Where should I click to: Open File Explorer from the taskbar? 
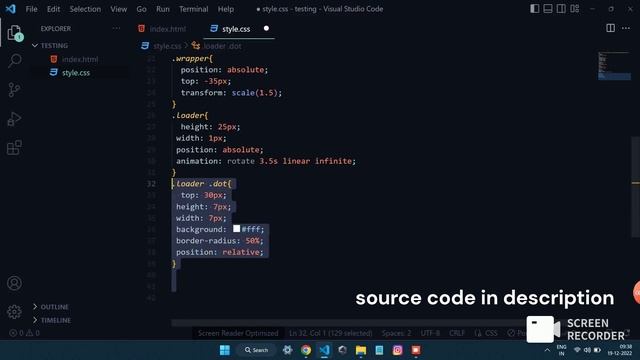tap(361, 350)
